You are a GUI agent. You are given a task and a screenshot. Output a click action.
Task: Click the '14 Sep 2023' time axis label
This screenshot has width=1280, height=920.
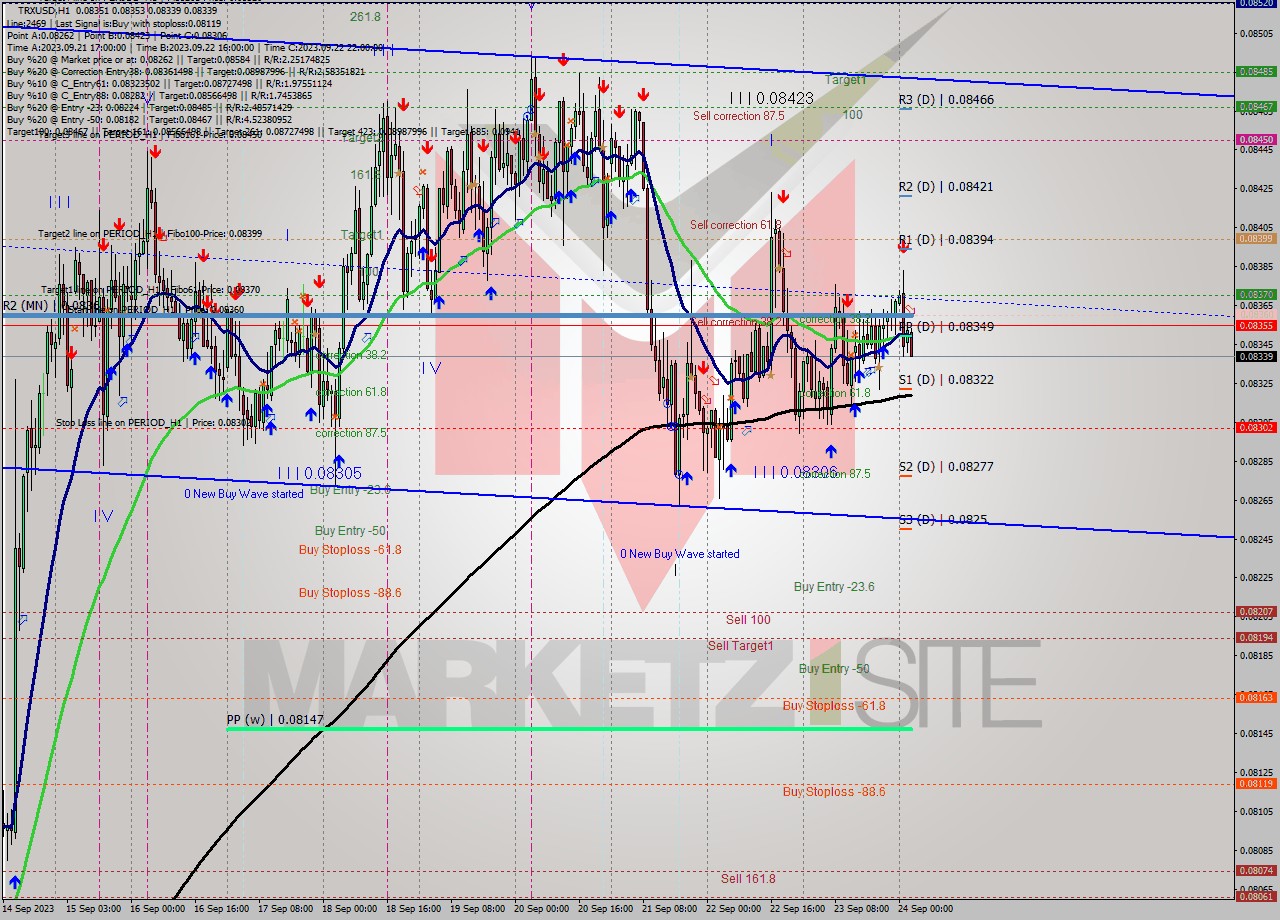pos(28,909)
